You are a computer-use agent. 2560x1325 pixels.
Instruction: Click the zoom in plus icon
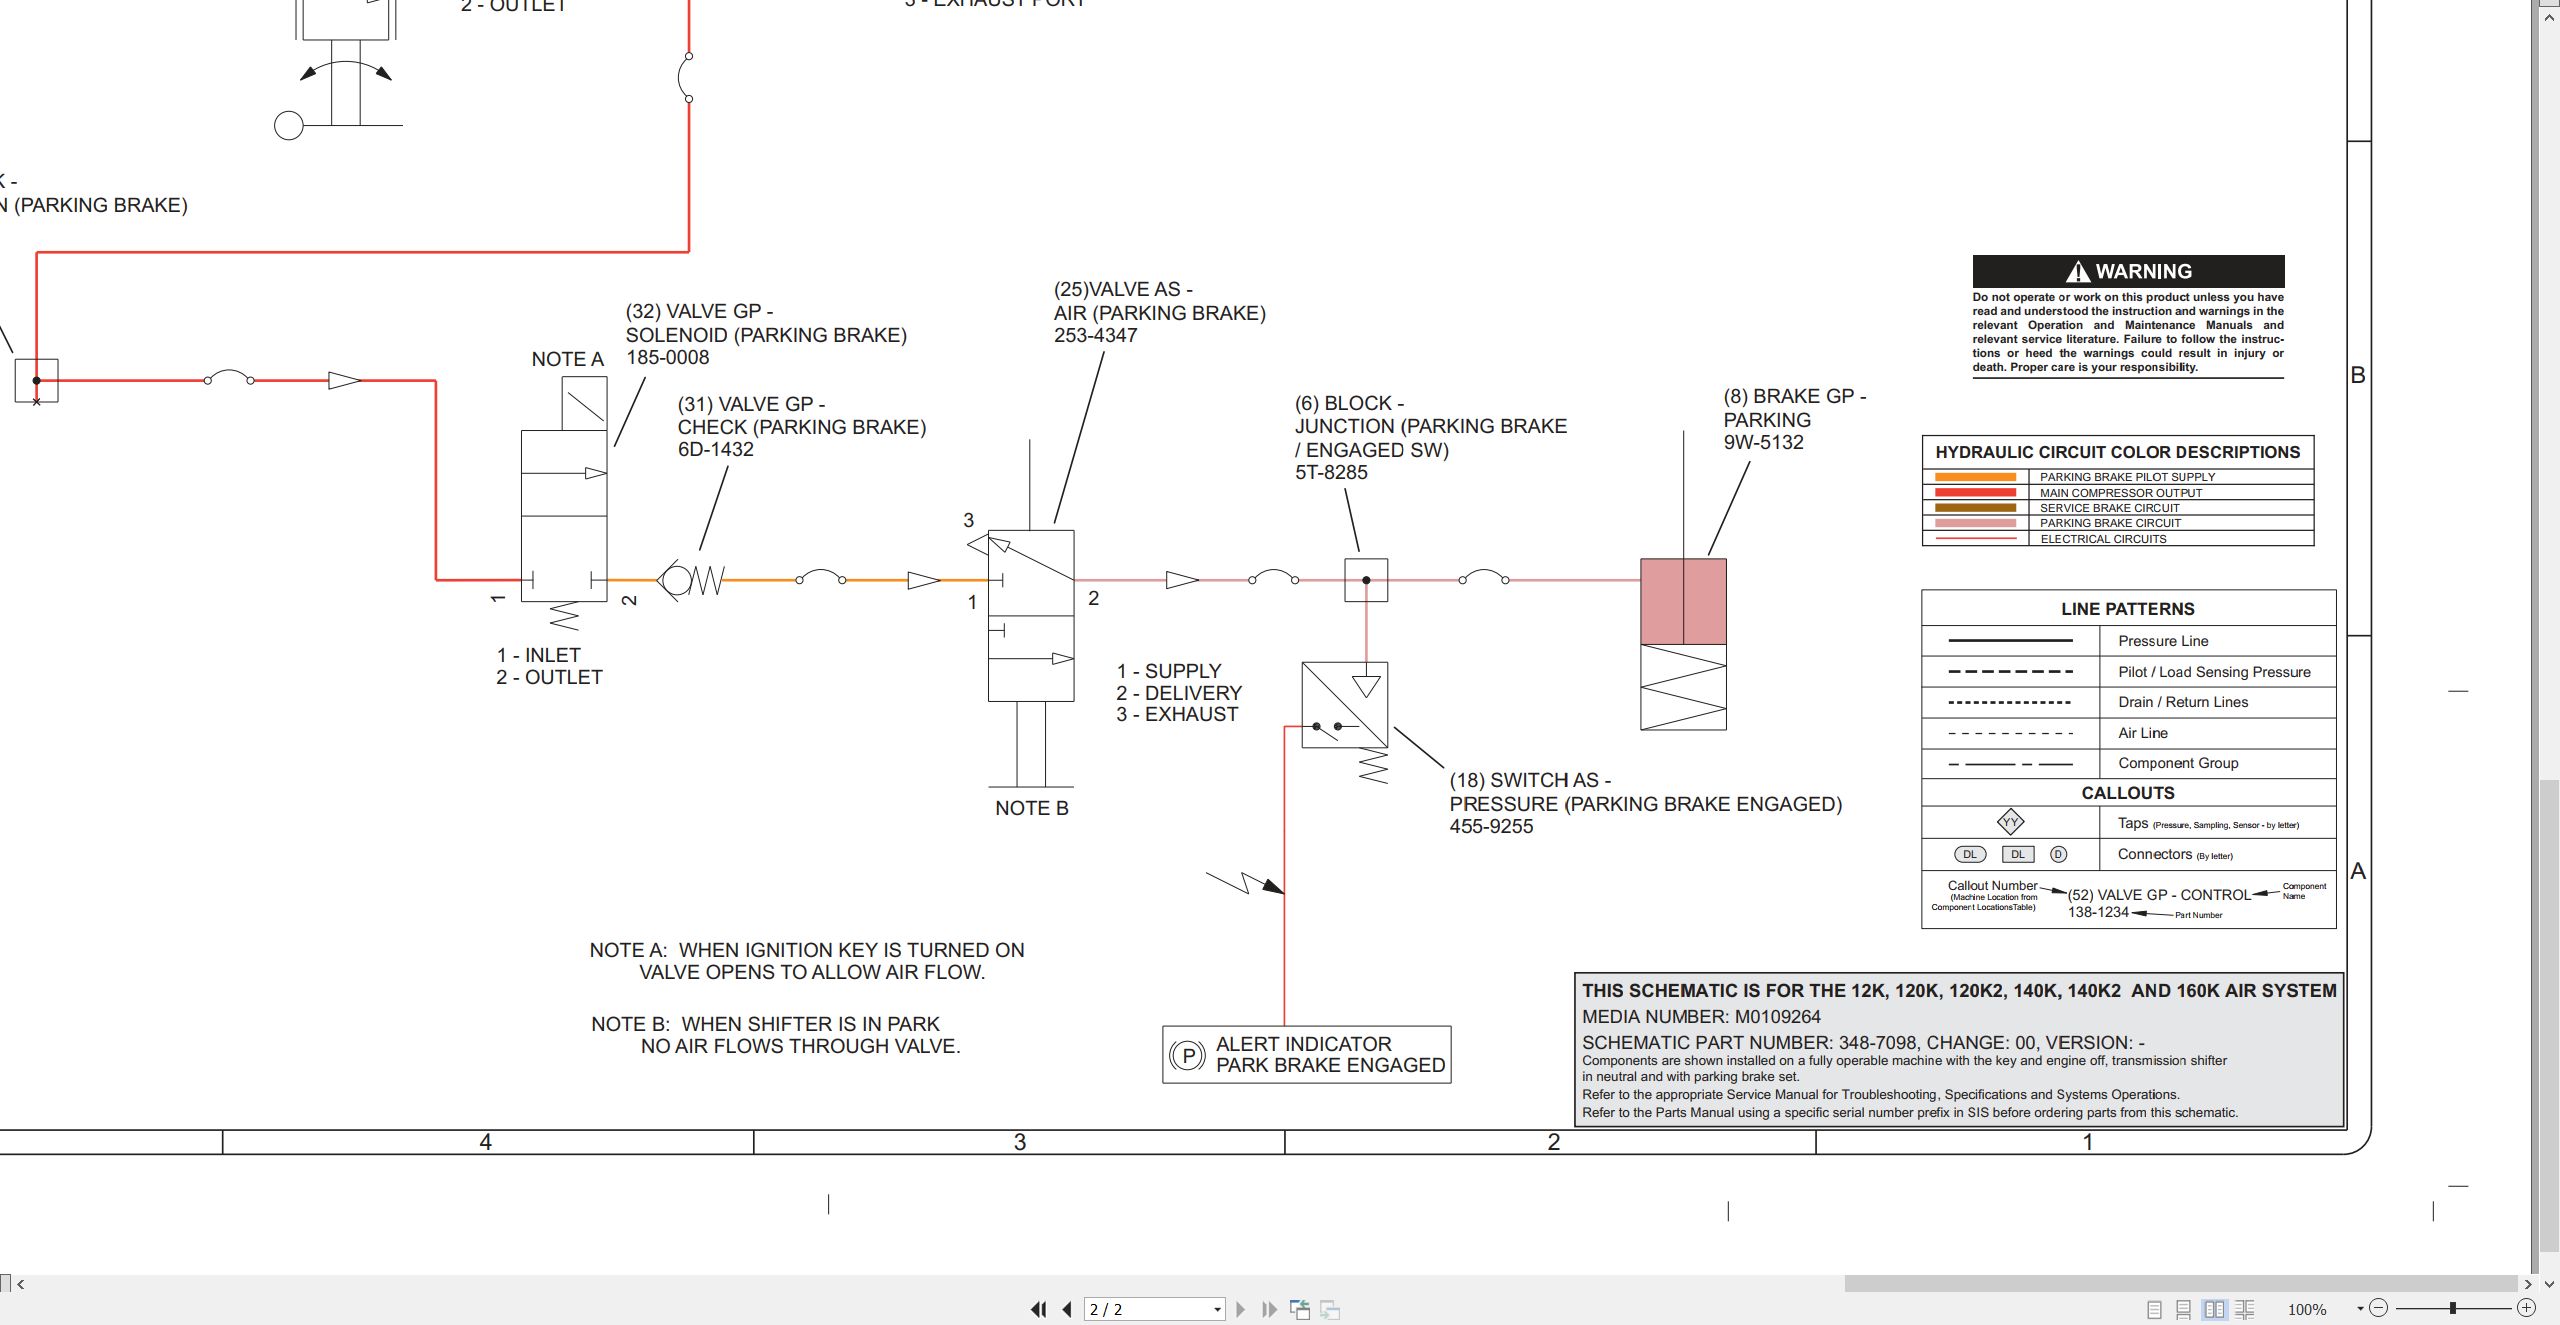(x=2527, y=1308)
